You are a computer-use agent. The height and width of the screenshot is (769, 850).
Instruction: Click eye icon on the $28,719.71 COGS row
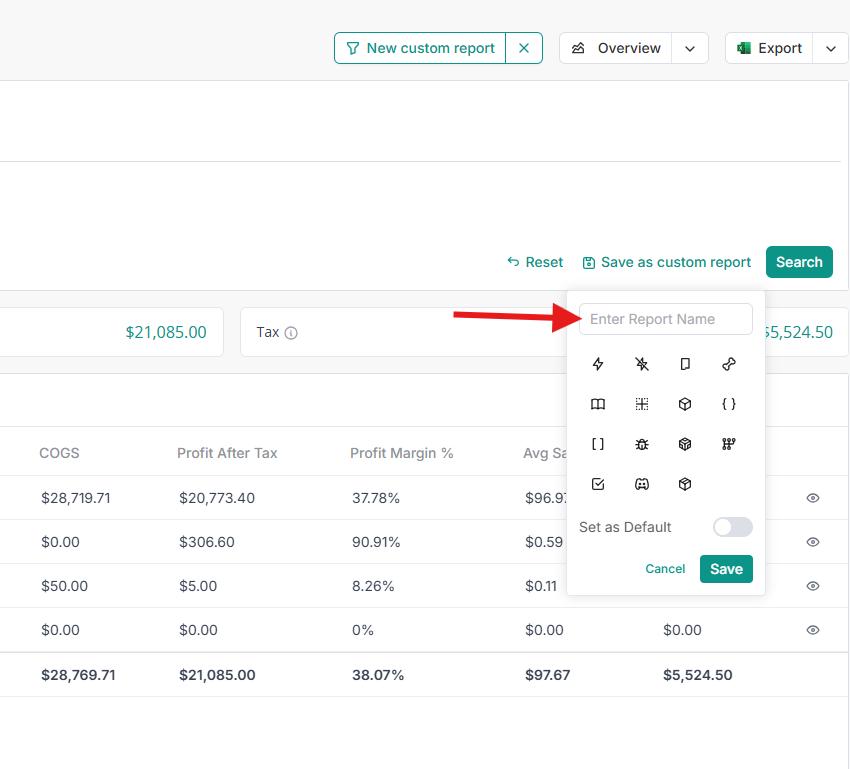click(x=813, y=497)
